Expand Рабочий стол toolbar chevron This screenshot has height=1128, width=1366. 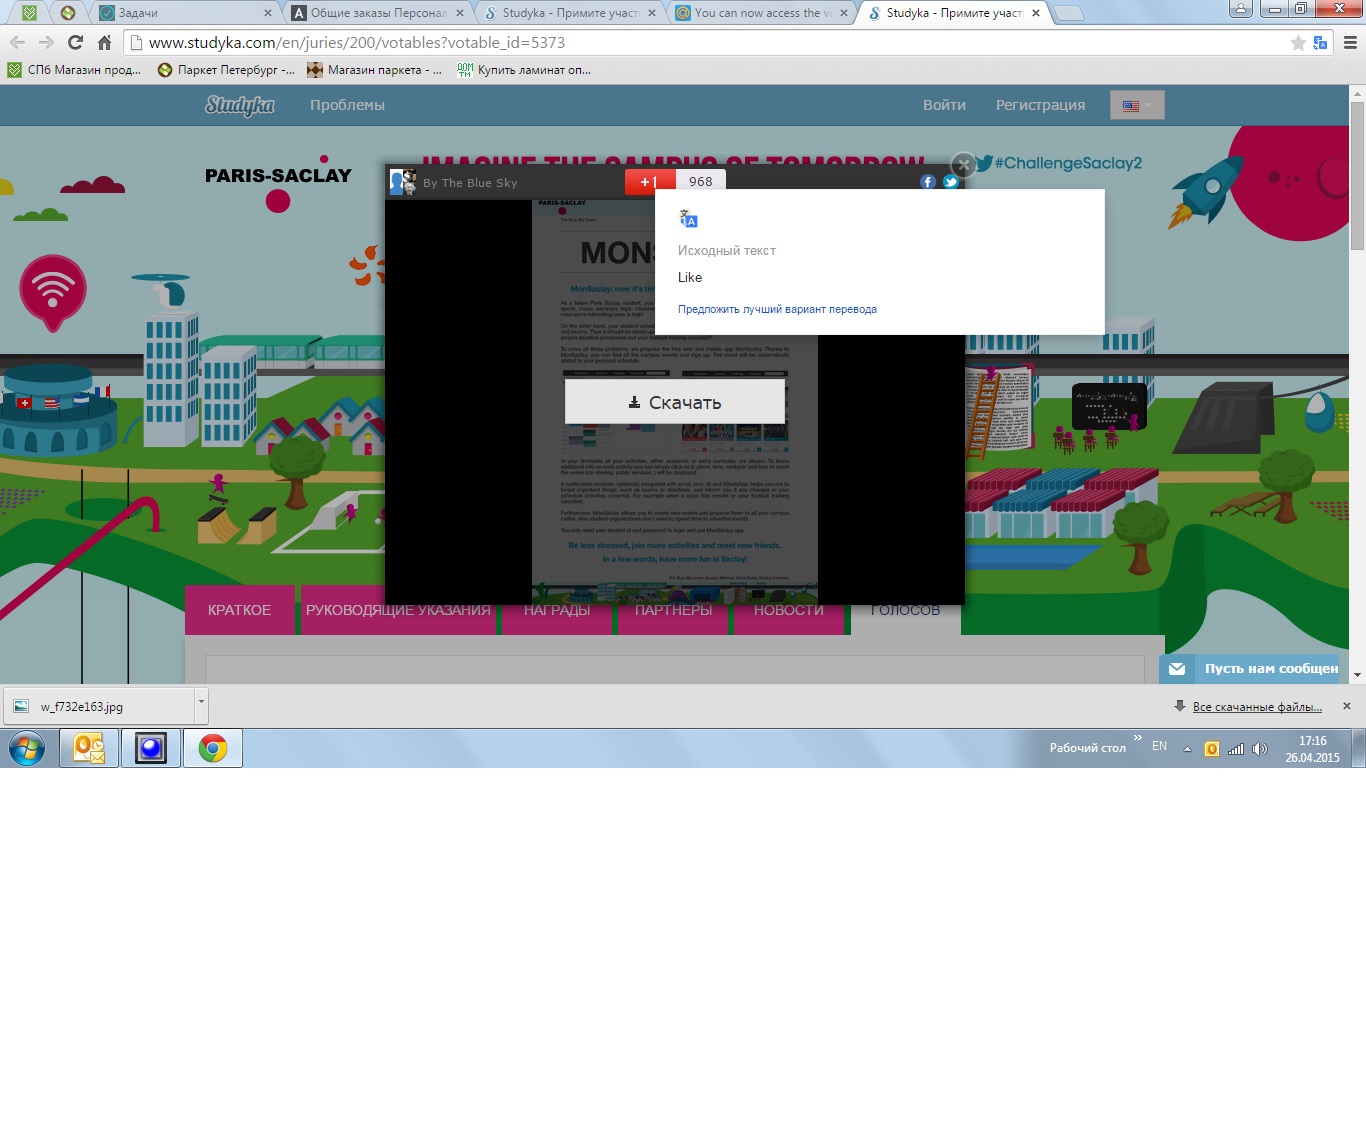1138,738
